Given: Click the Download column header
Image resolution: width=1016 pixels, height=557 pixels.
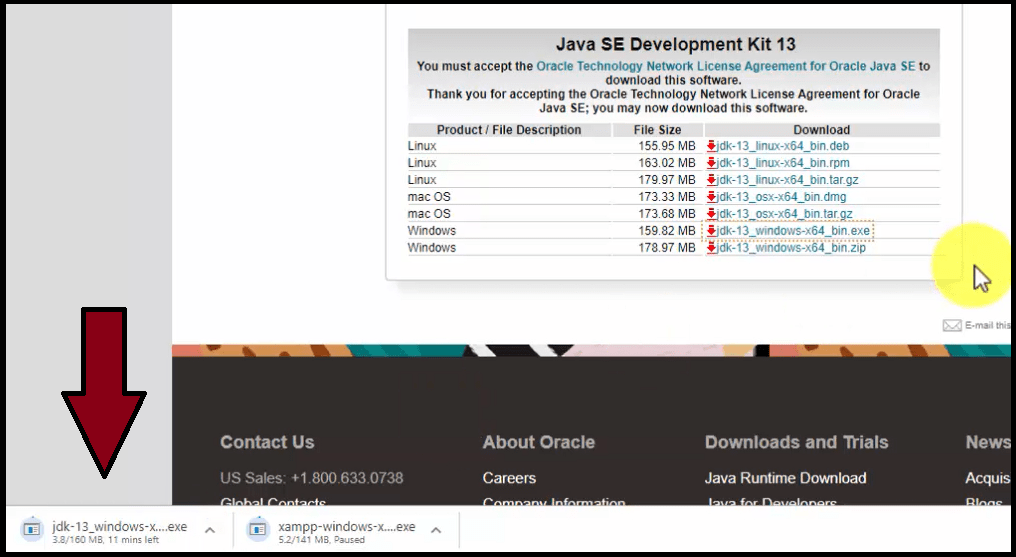Looking at the screenshot, I should [822, 130].
